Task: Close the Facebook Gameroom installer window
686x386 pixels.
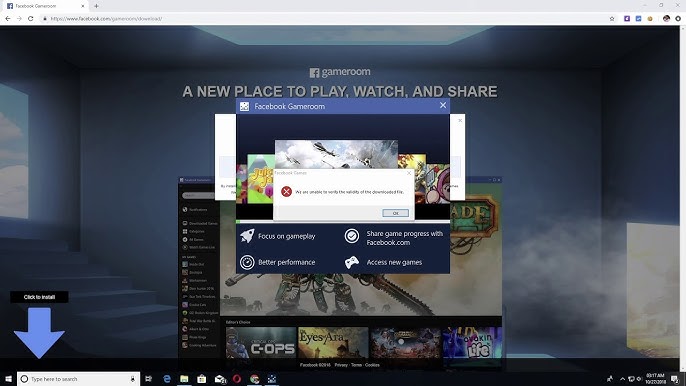Action: click(x=443, y=105)
